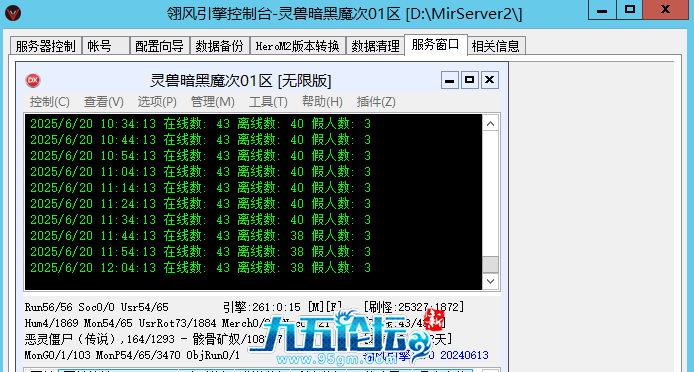Open the 插件(Z) menu
Screen dimensions: 694x372
[376, 102]
